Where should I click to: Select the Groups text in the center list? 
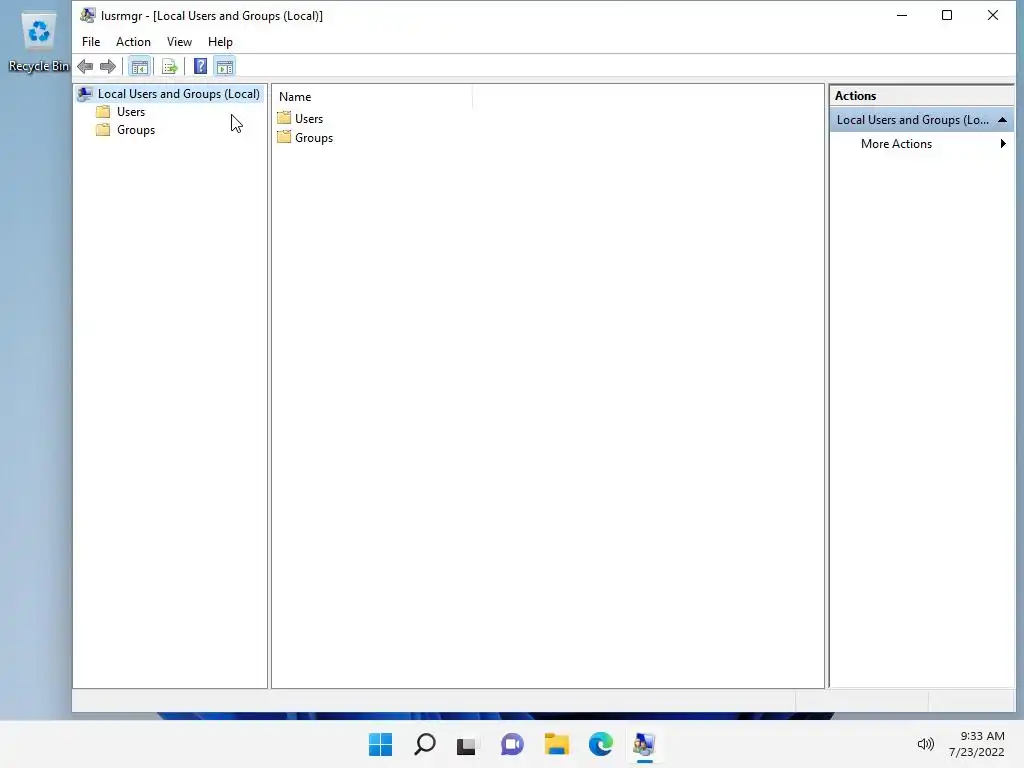tap(314, 138)
